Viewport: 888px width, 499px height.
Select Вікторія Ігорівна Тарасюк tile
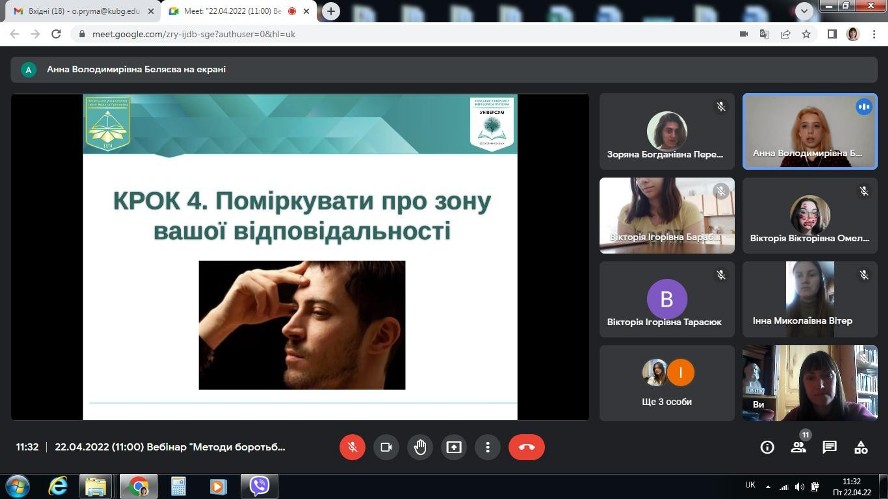pos(667,299)
